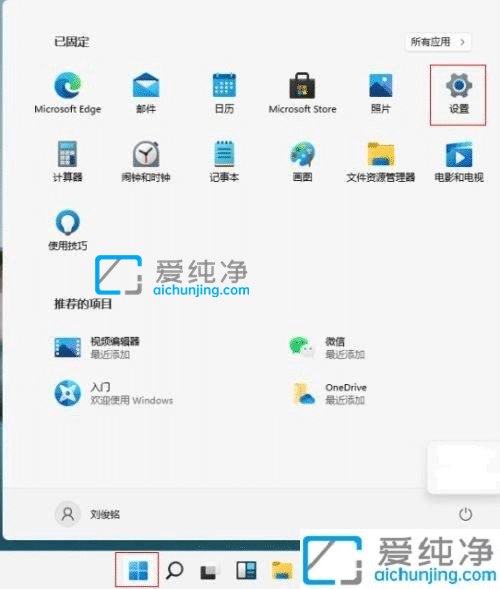500x589 pixels.
Task: Open the 设置 settings gear icon
Action: (x=459, y=93)
